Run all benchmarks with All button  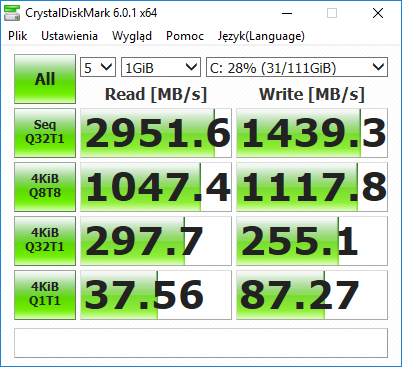[45, 79]
